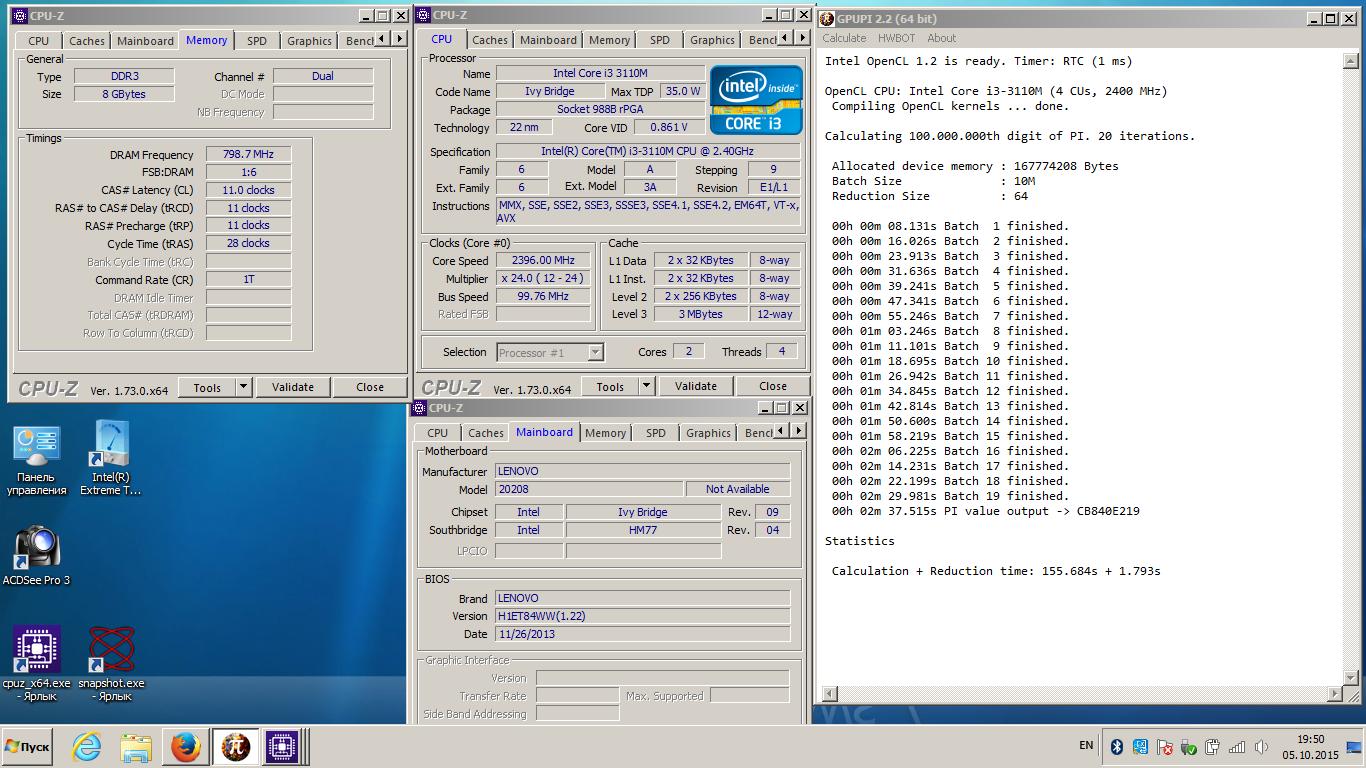Viewport: 1366px width, 768px height.
Task: Select the GPUPI taskbar button
Action: 235,747
